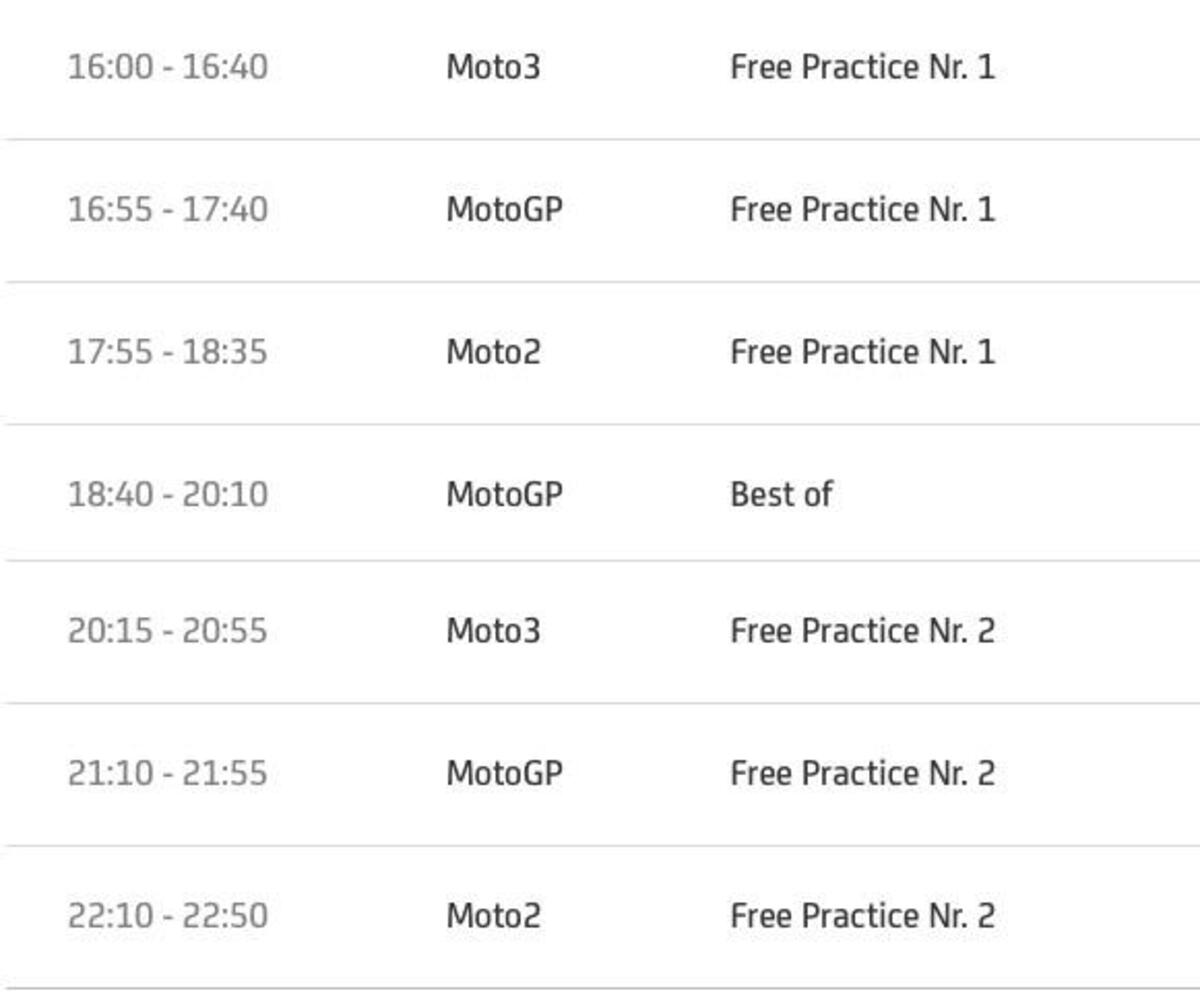This screenshot has width=1200, height=1008.
Task: Open Moto2 Free Practice Nr. 2 session
Action: 862,915
